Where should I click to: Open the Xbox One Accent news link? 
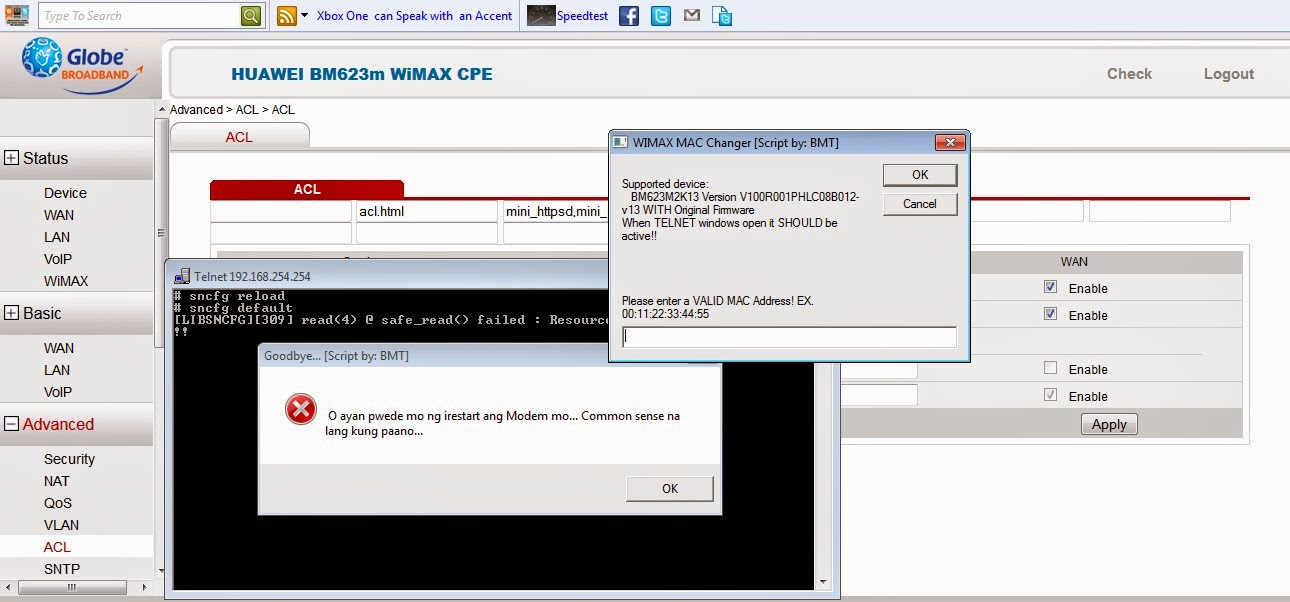414,16
